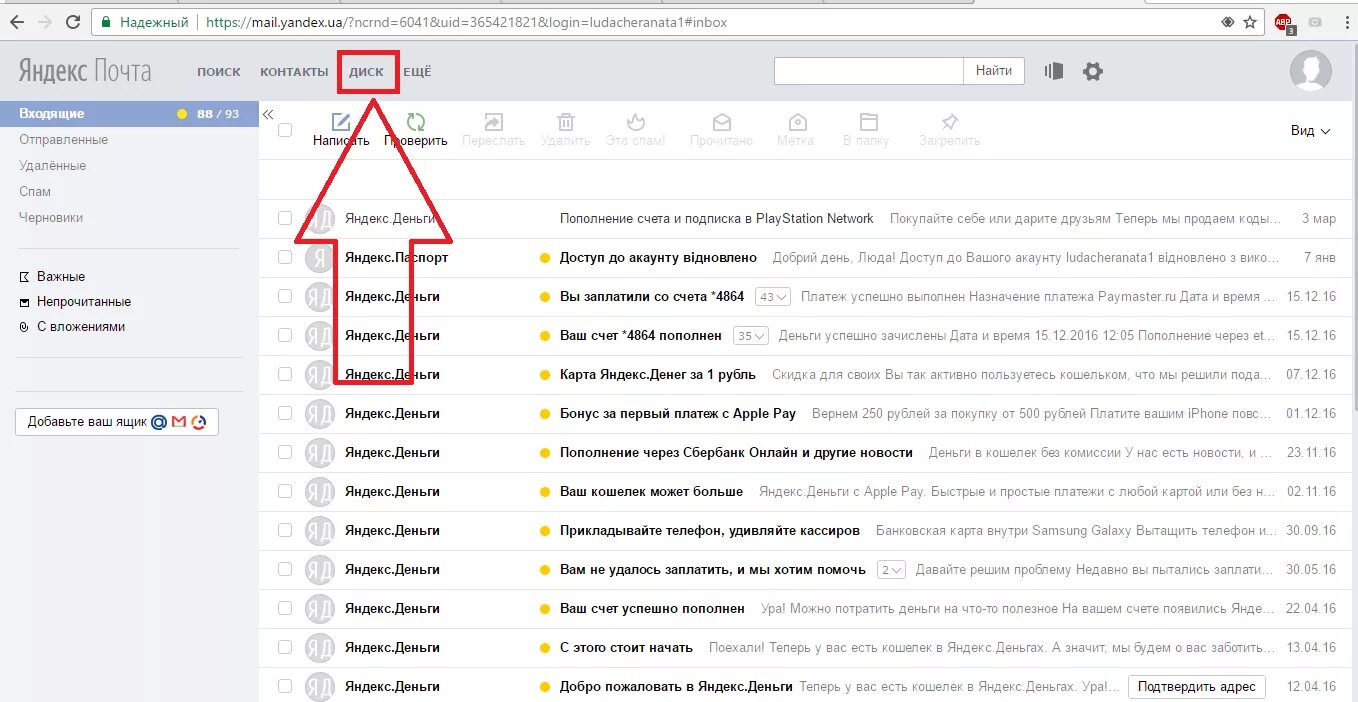Select the Черновики folder
The height and width of the screenshot is (702, 1358).
51,217
